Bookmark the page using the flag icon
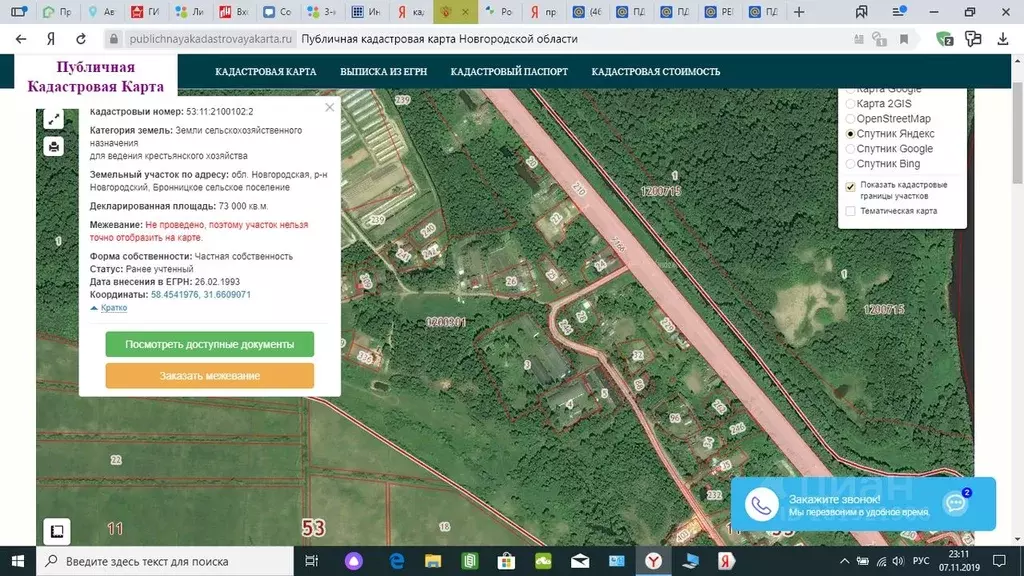This screenshot has width=1024, height=576. (x=903, y=38)
